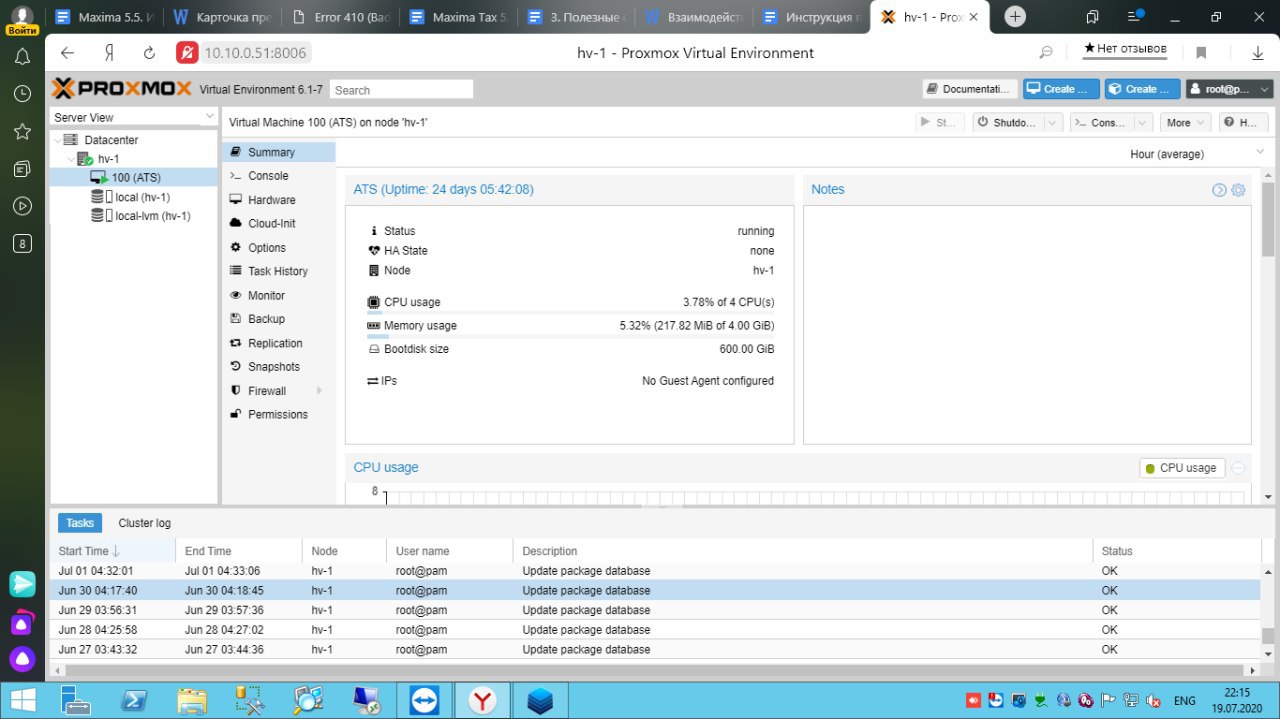
Task: Open new browser tab
Action: pyautogui.click(x=1015, y=17)
